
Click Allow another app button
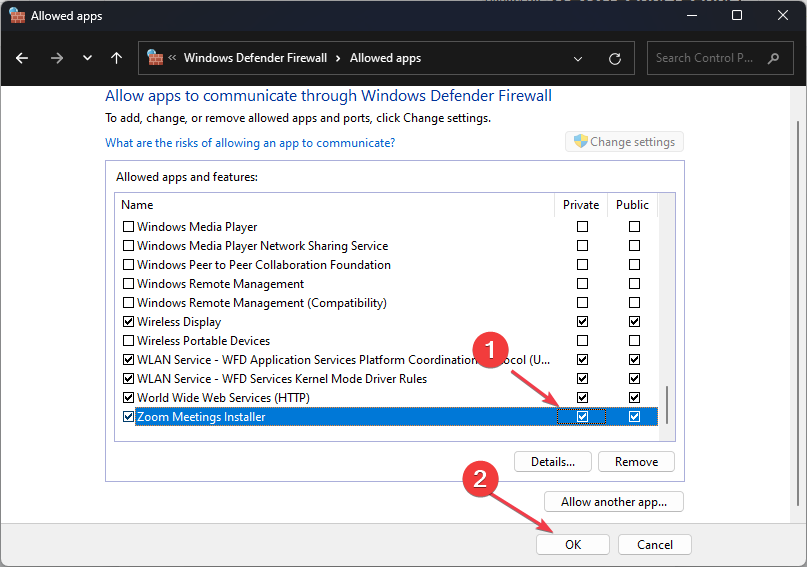coord(613,502)
